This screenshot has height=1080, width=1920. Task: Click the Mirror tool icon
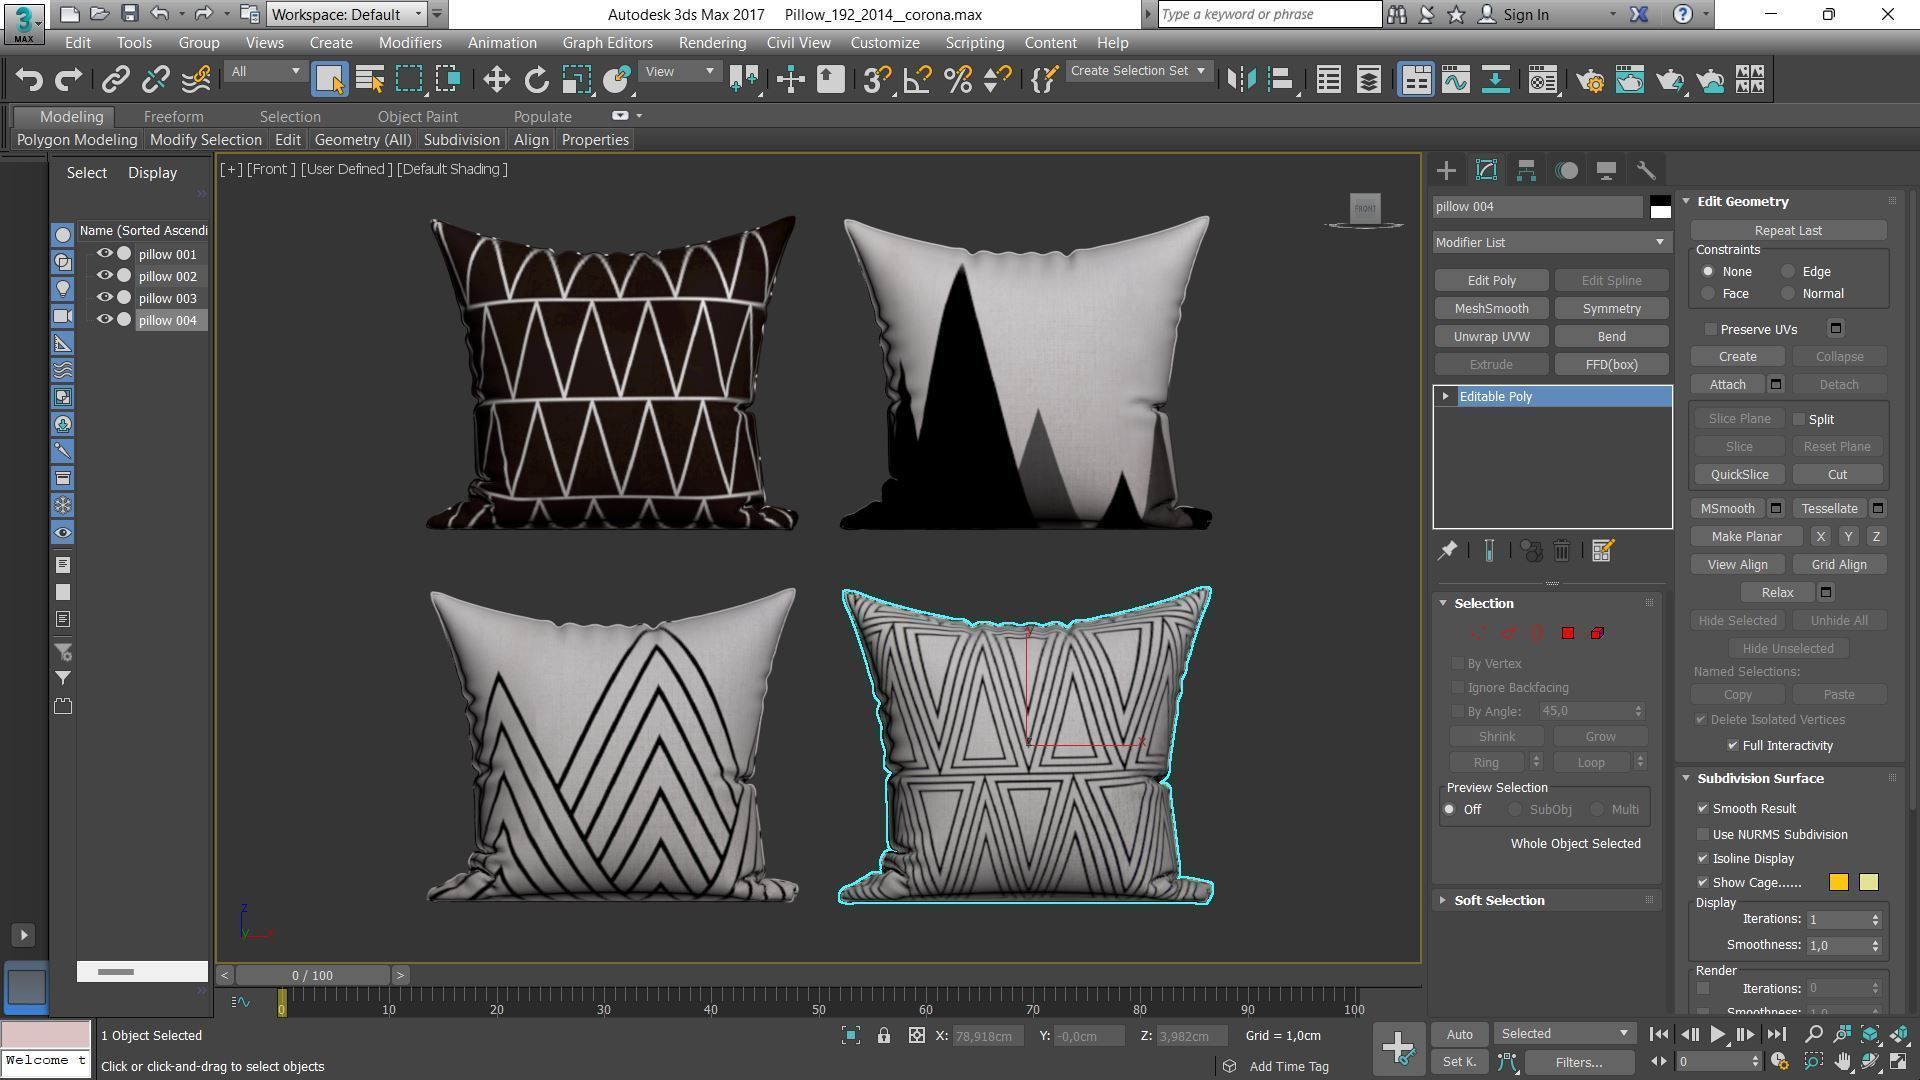click(x=1241, y=80)
